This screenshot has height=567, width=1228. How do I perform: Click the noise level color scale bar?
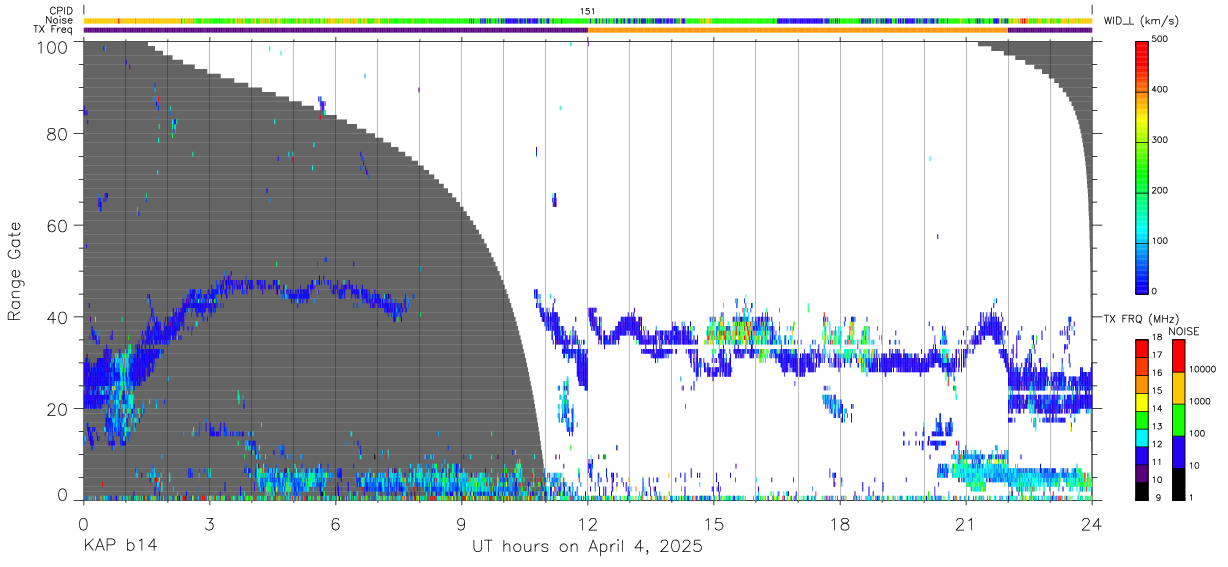(x=1178, y=420)
